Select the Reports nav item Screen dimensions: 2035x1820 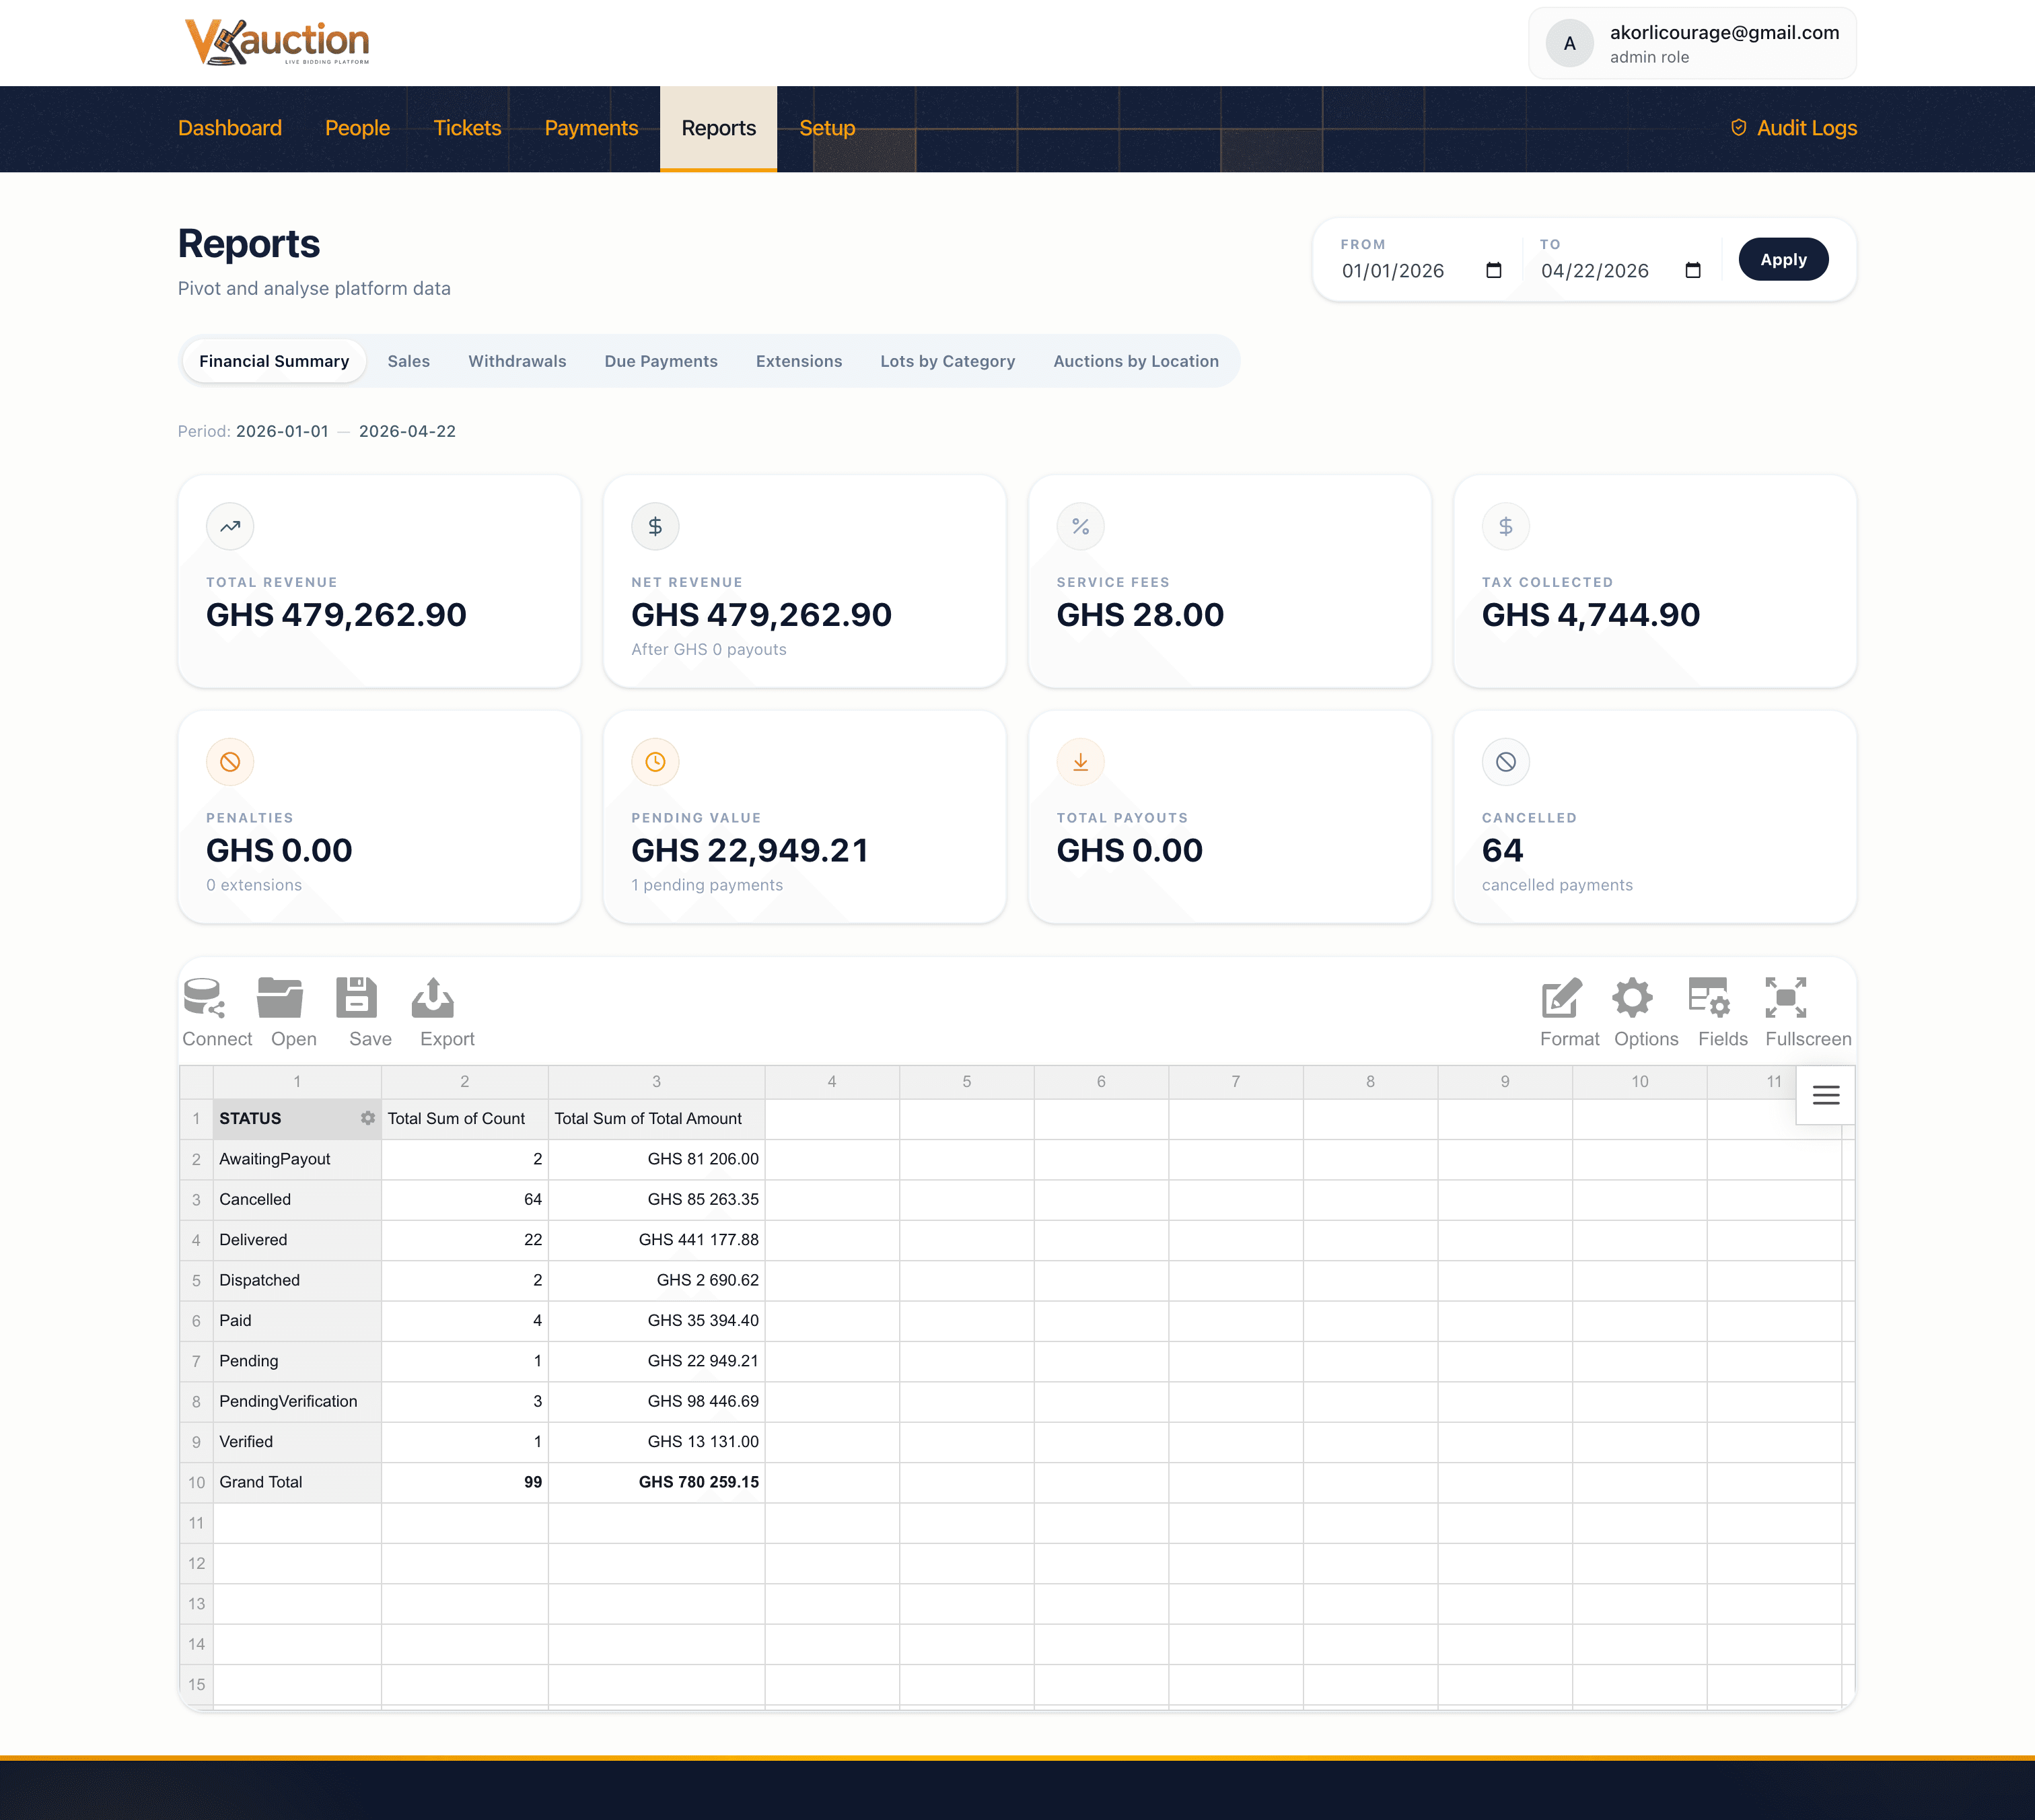718,128
